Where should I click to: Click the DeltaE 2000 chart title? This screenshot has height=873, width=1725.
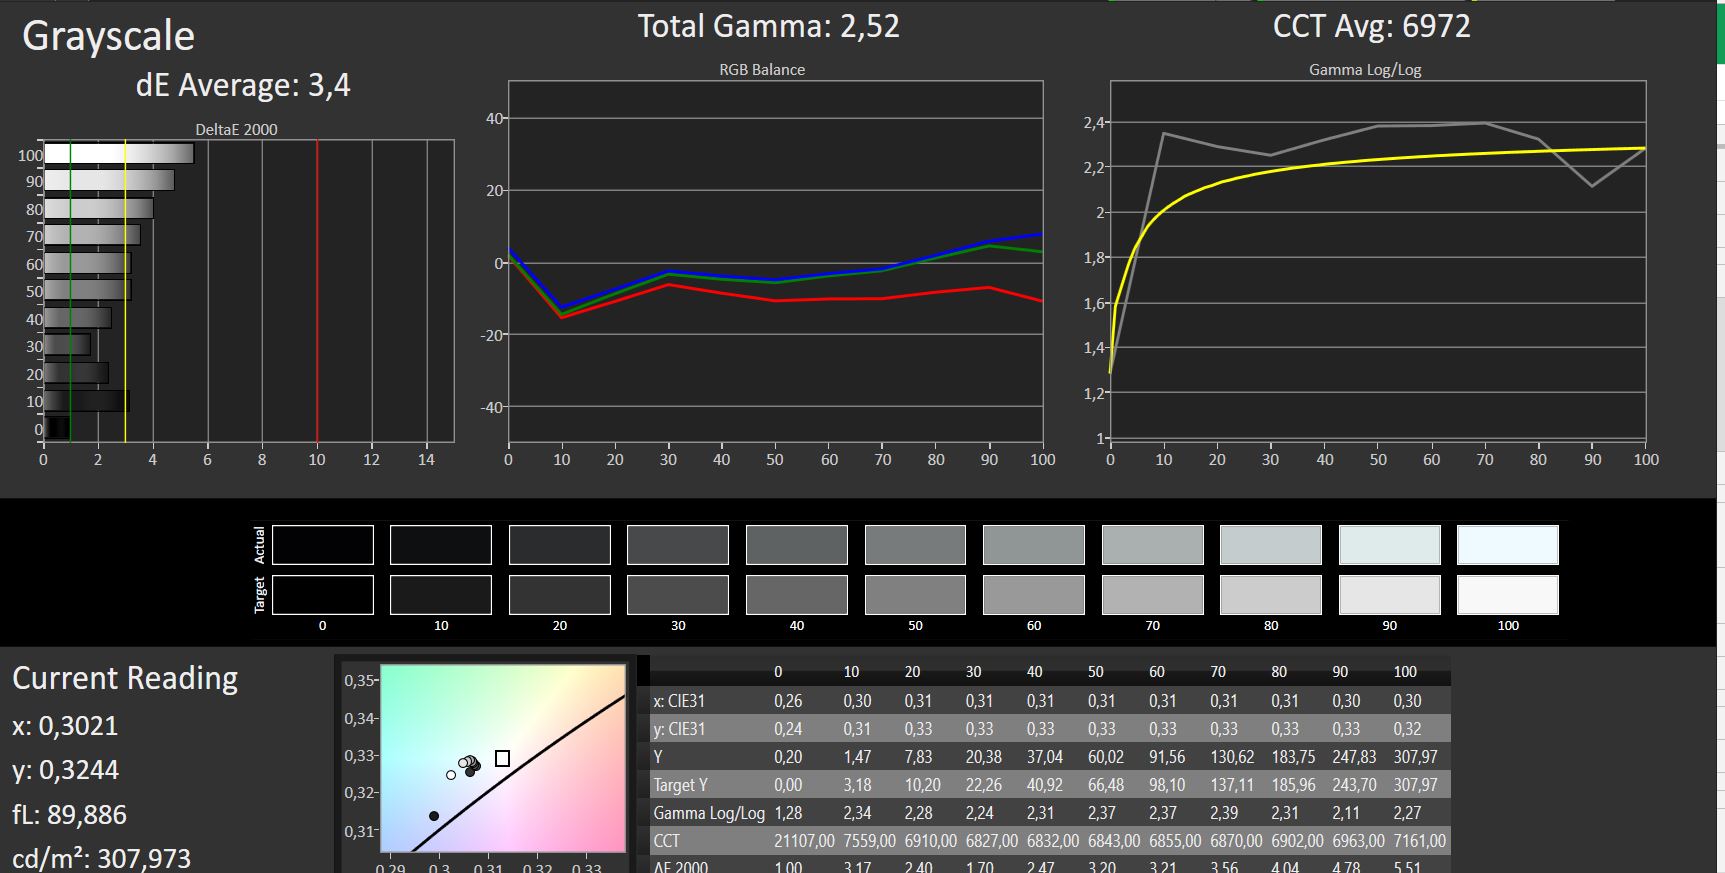pyautogui.click(x=236, y=129)
